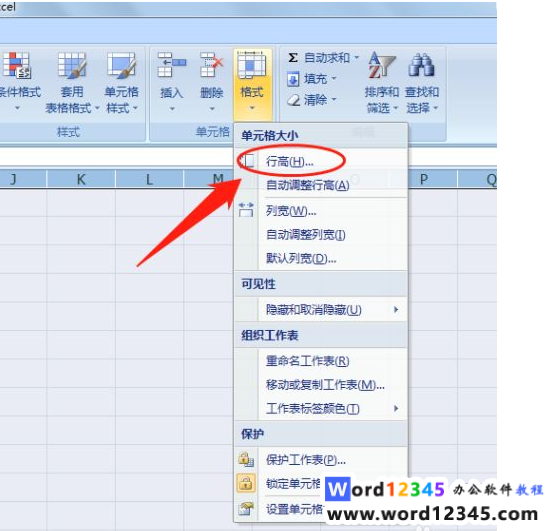This screenshot has width=548, height=531.
Task: Expand the 表格格式 dropdown arrow
Action: (97, 108)
